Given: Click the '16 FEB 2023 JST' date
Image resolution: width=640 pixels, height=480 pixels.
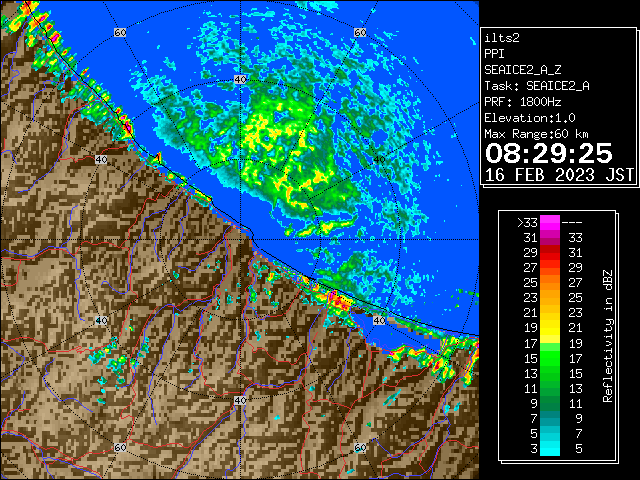Looking at the screenshot, I should [559, 175].
